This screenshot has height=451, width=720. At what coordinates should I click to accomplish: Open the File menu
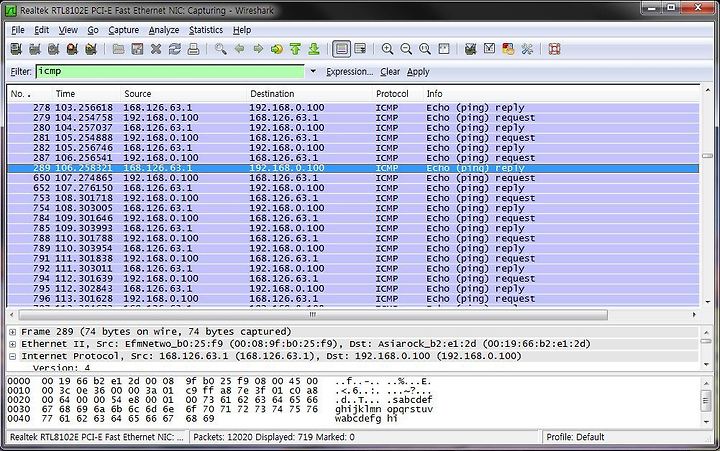point(18,30)
